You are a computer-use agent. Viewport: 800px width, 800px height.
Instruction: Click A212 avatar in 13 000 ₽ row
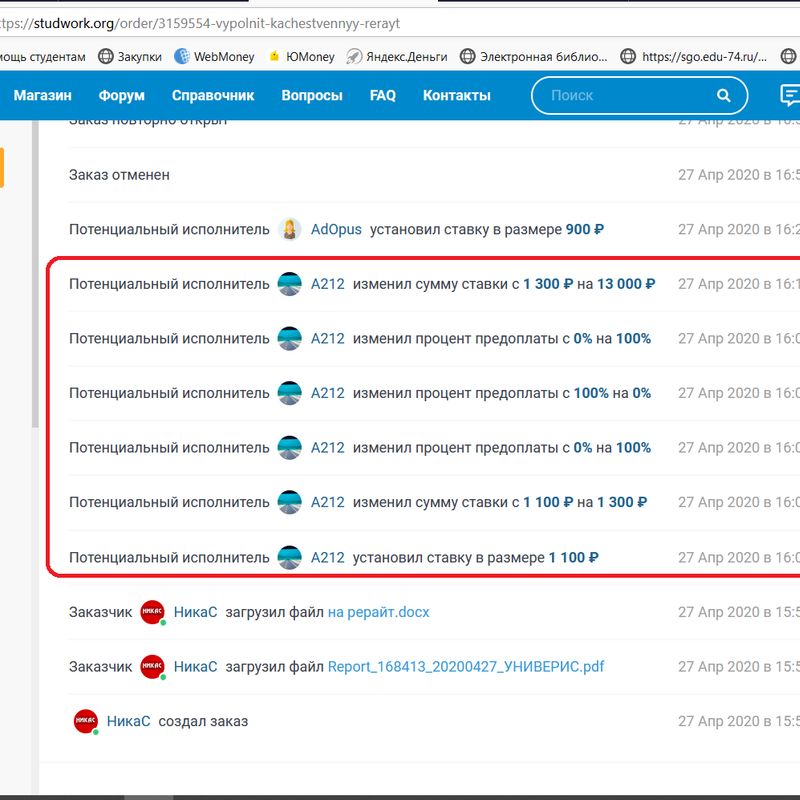[290, 284]
